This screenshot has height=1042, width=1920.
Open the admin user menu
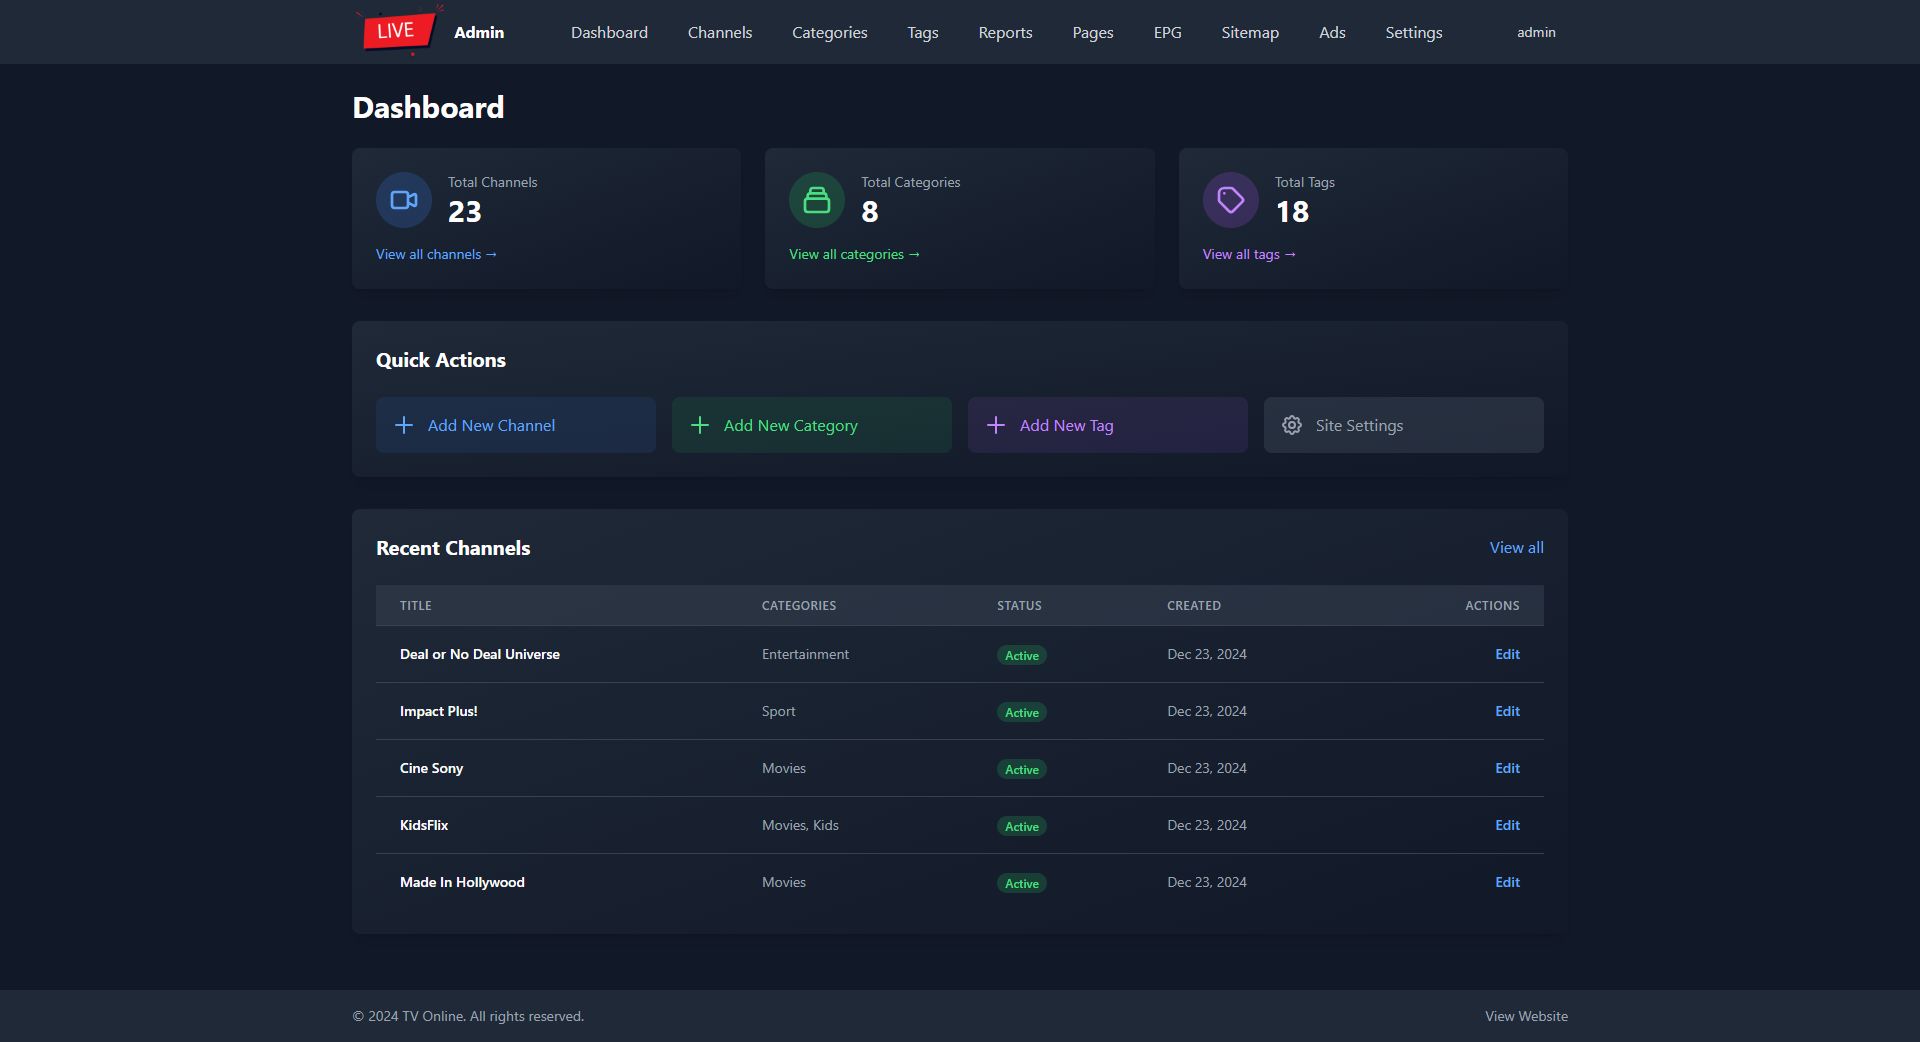click(1535, 32)
